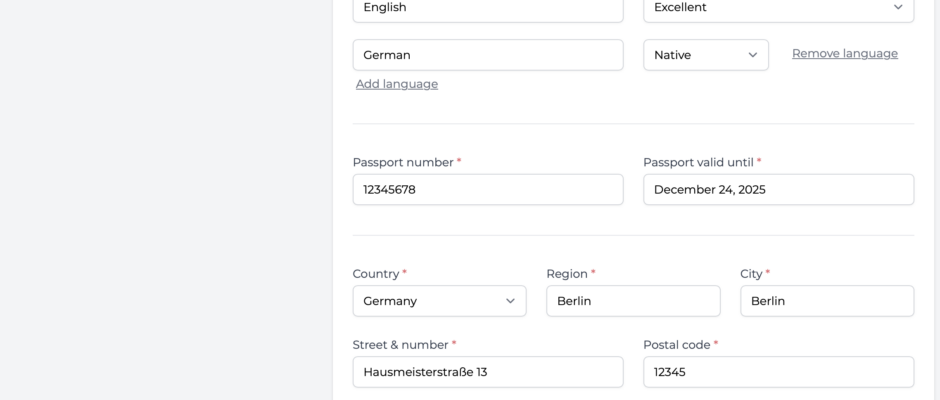940x400 pixels.
Task: Open the Passport valid until date field
Action: click(x=778, y=190)
